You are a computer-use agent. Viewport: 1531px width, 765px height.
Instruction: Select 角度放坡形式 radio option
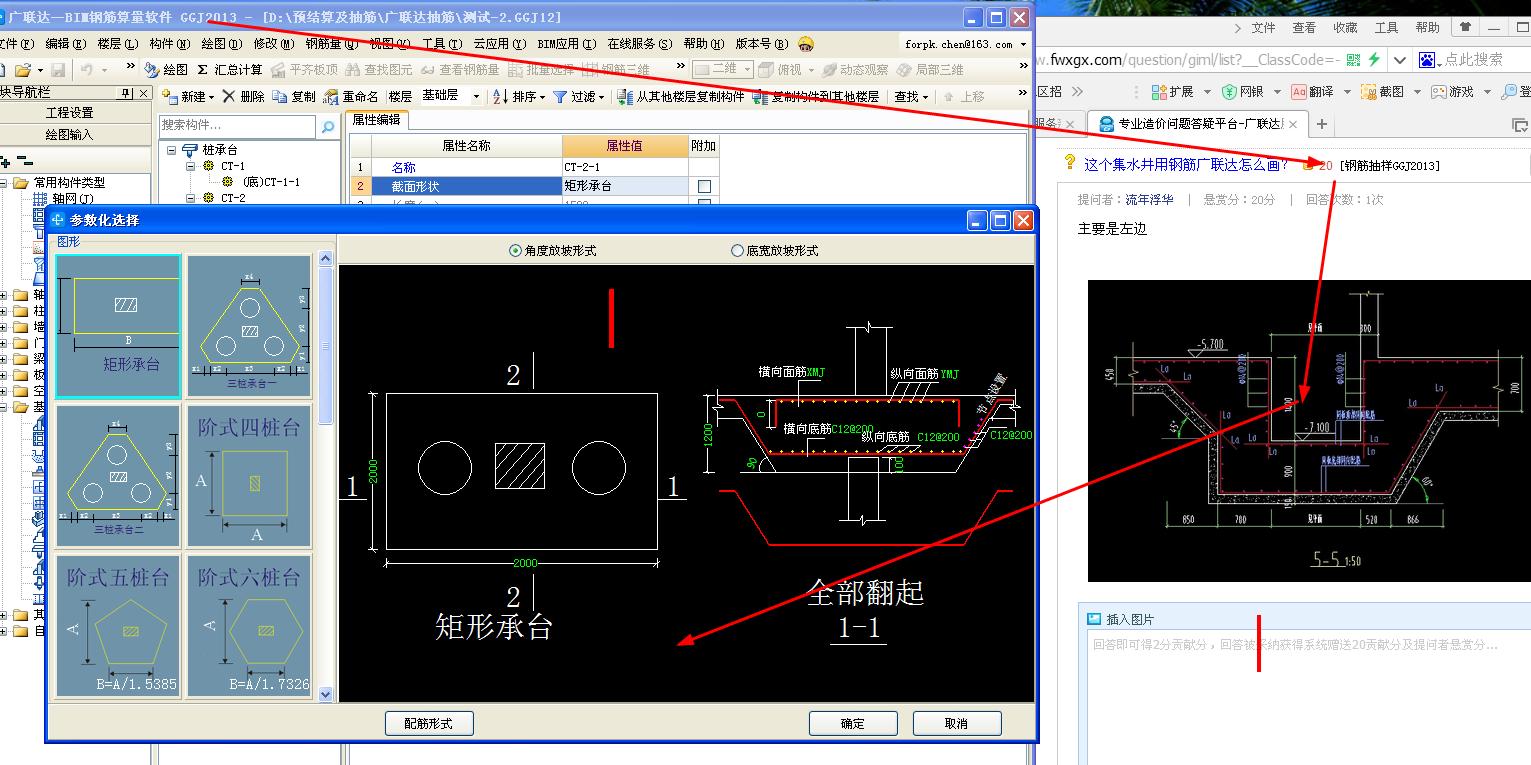click(516, 251)
